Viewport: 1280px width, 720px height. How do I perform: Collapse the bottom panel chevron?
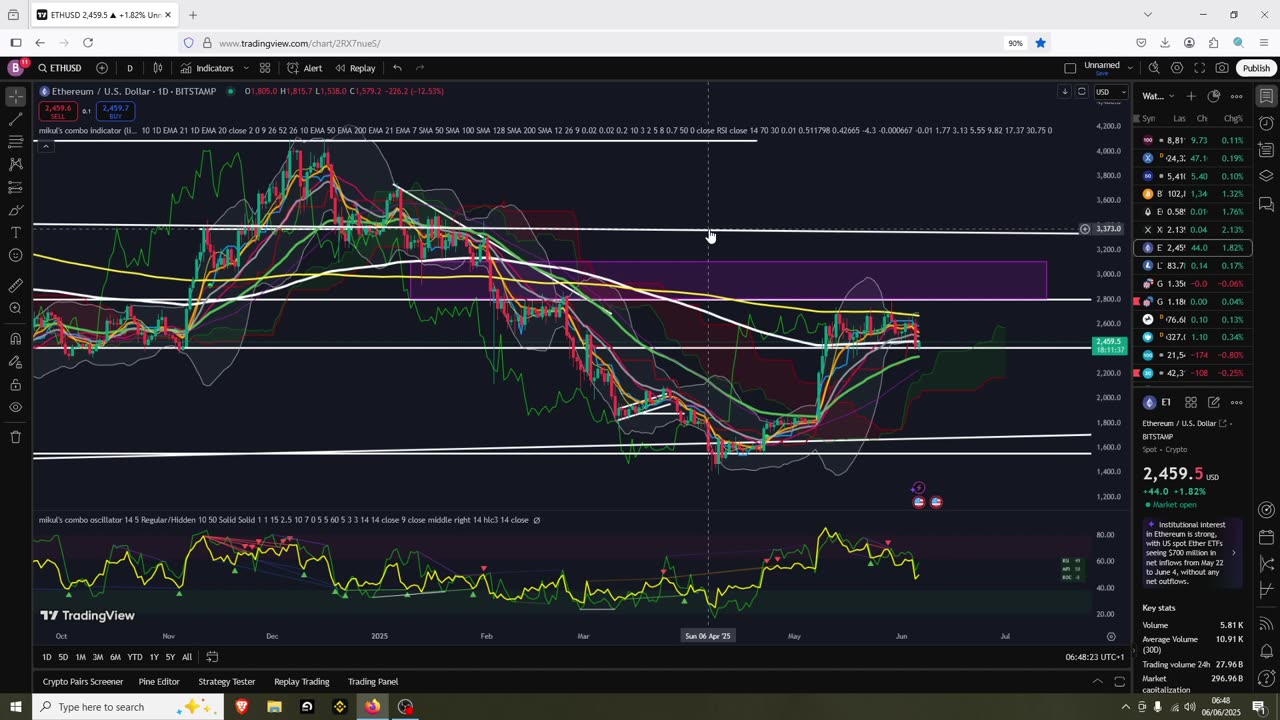[x=1097, y=682]
